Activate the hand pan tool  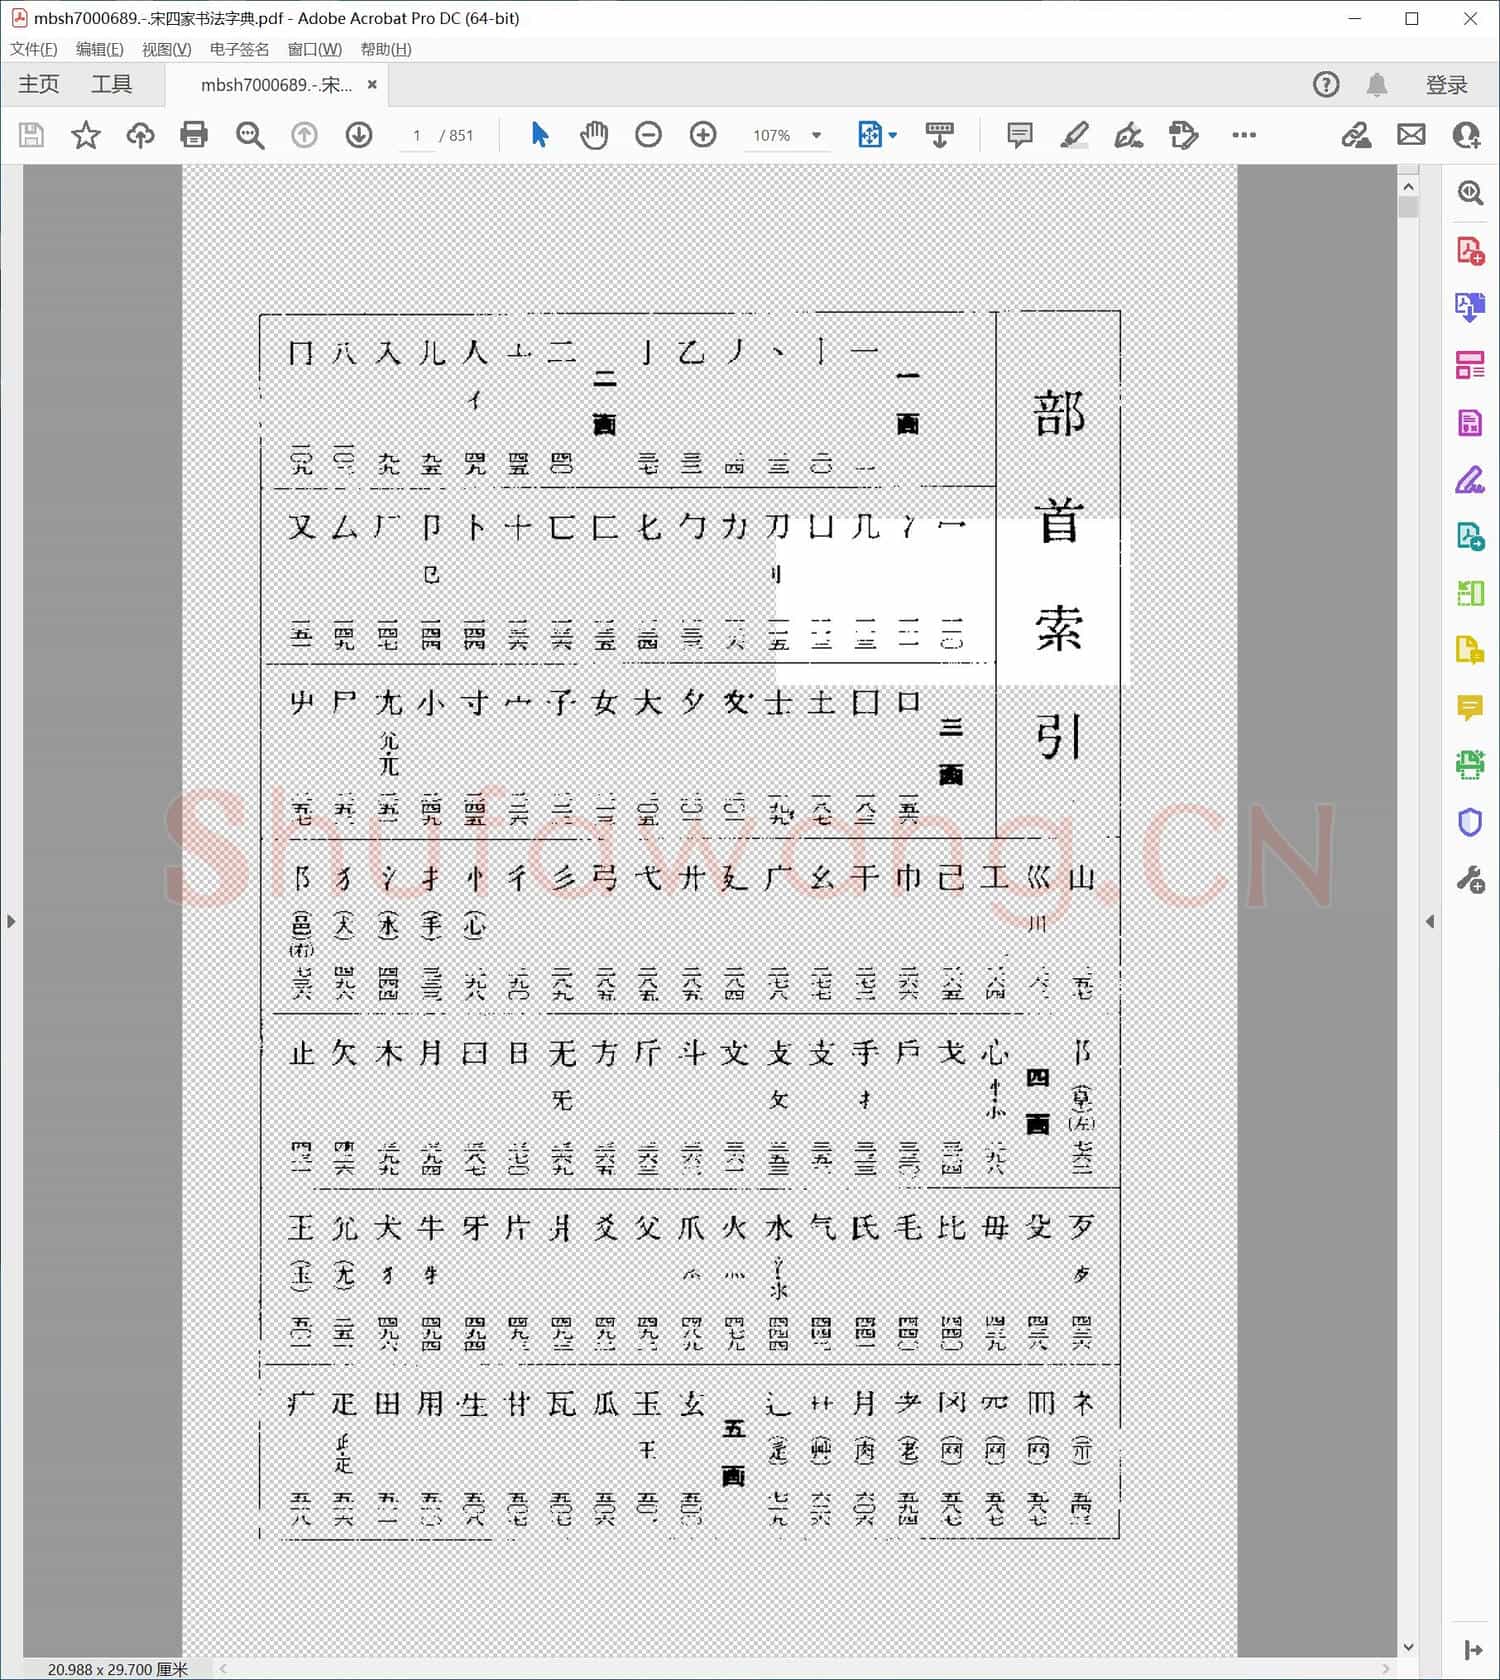pos(594,135)
